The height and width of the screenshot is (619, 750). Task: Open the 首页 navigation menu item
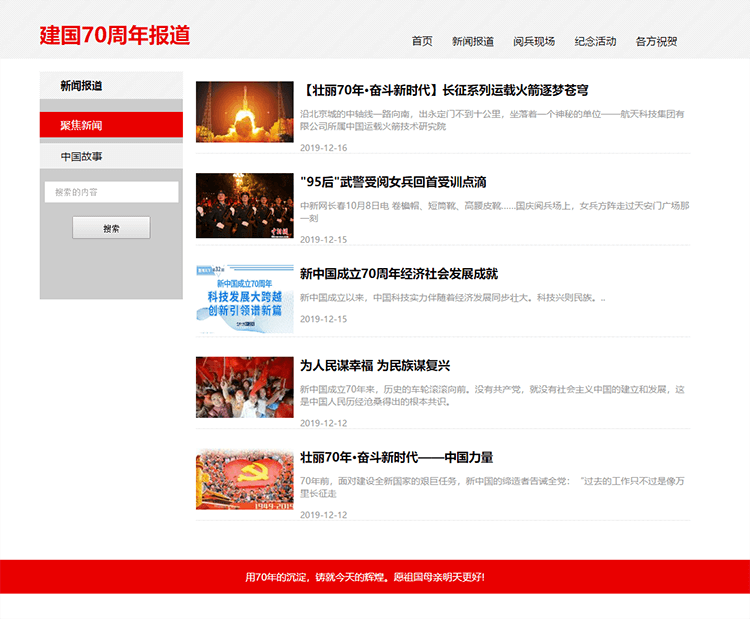tap(422, 41)
